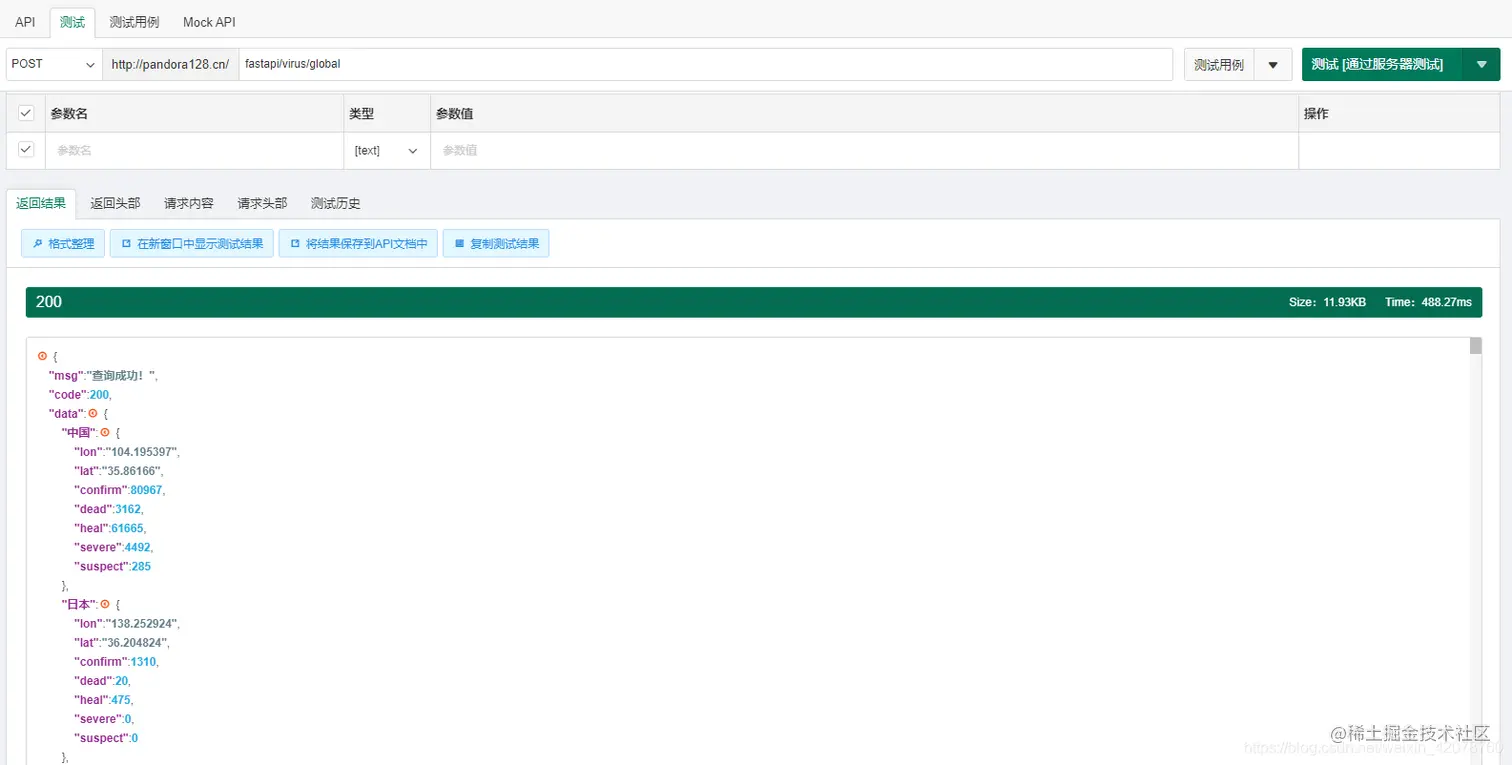Open the POST method dropdown
Screen dimensions: 1512x765
click(54, 64)
